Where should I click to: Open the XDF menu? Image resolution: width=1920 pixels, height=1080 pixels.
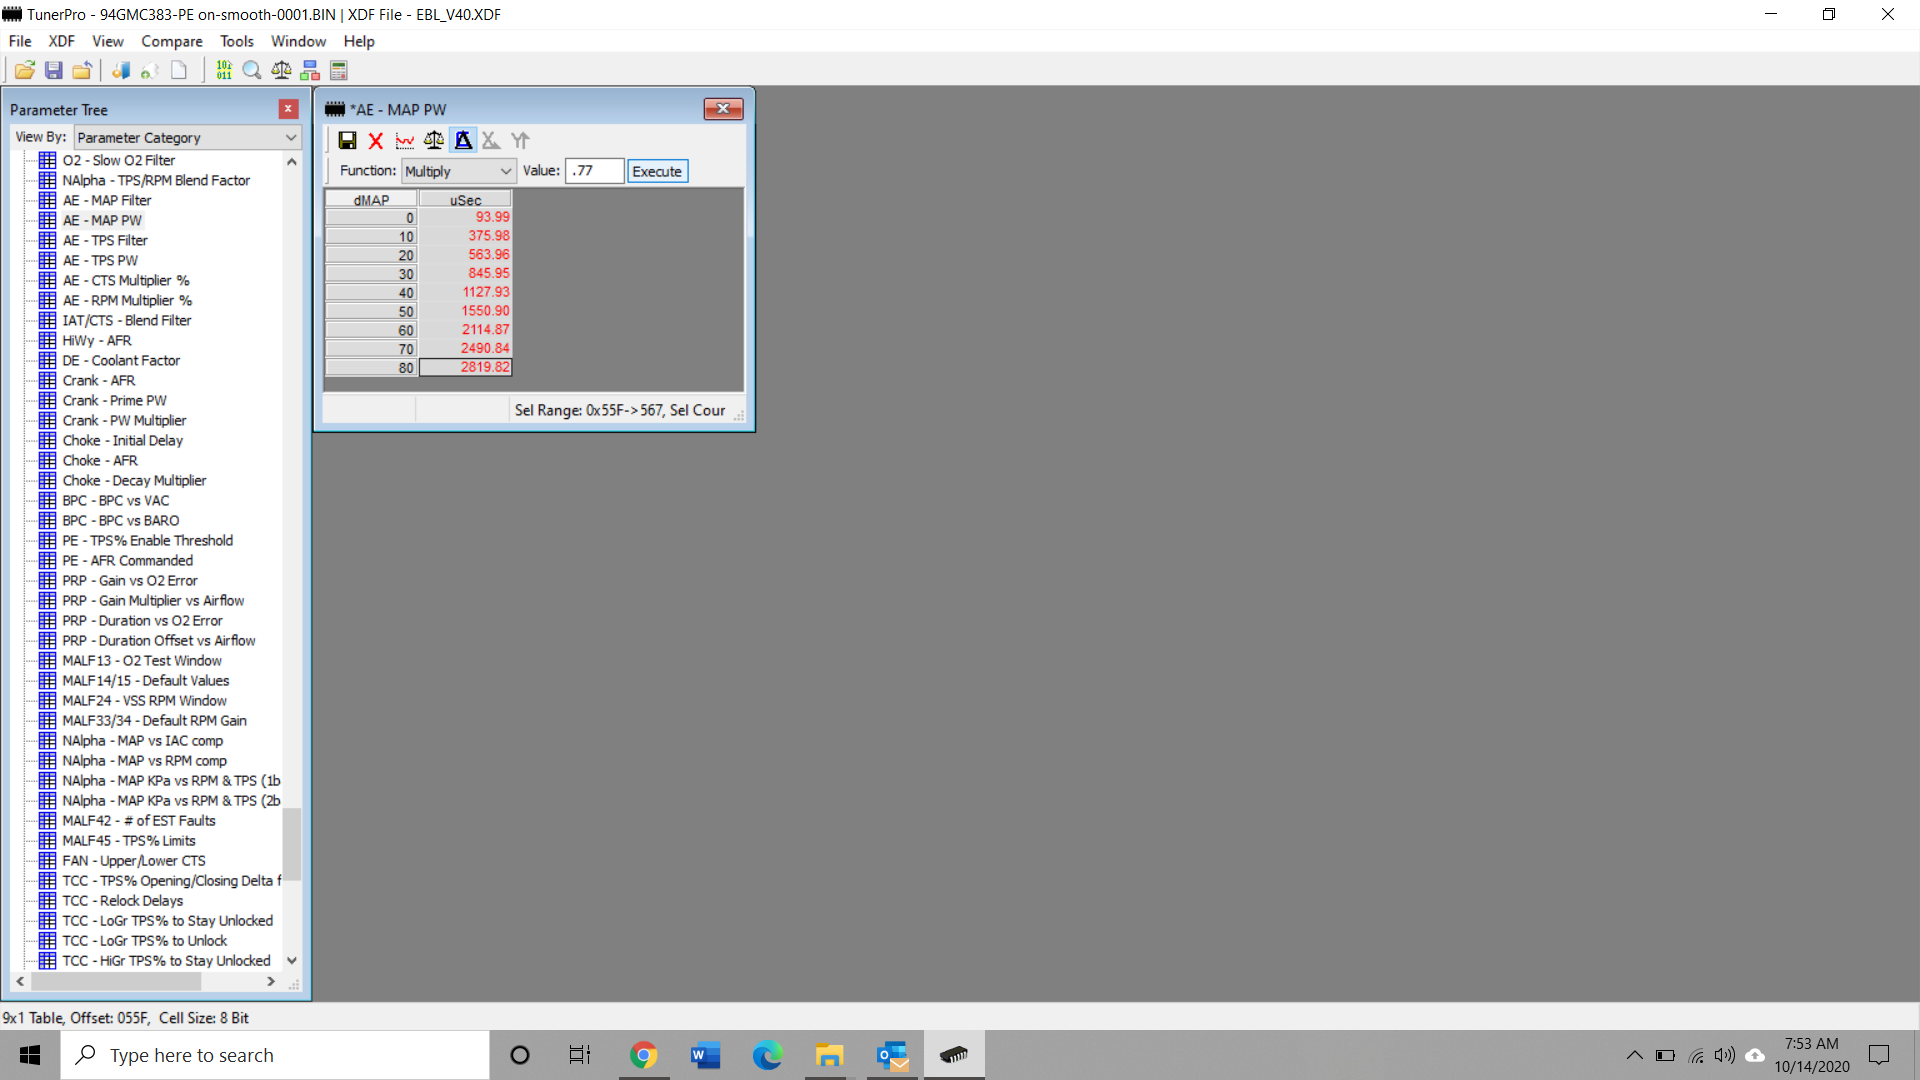pos(61,41)
